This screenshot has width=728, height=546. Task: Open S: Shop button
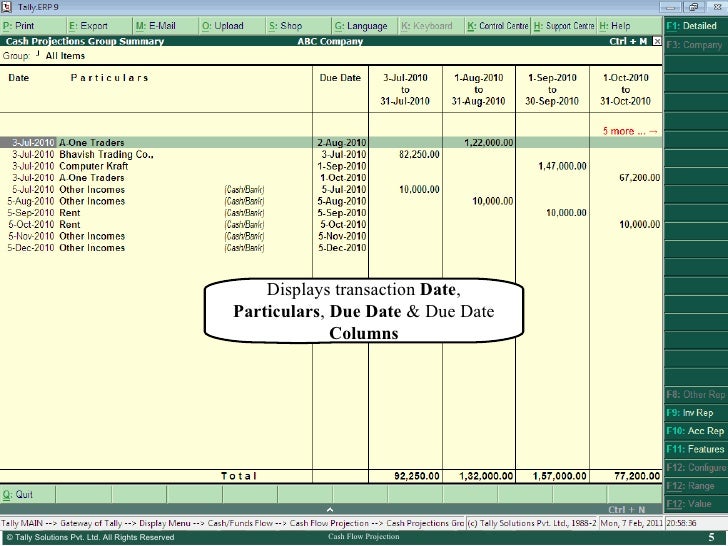(x=299, y=26)
